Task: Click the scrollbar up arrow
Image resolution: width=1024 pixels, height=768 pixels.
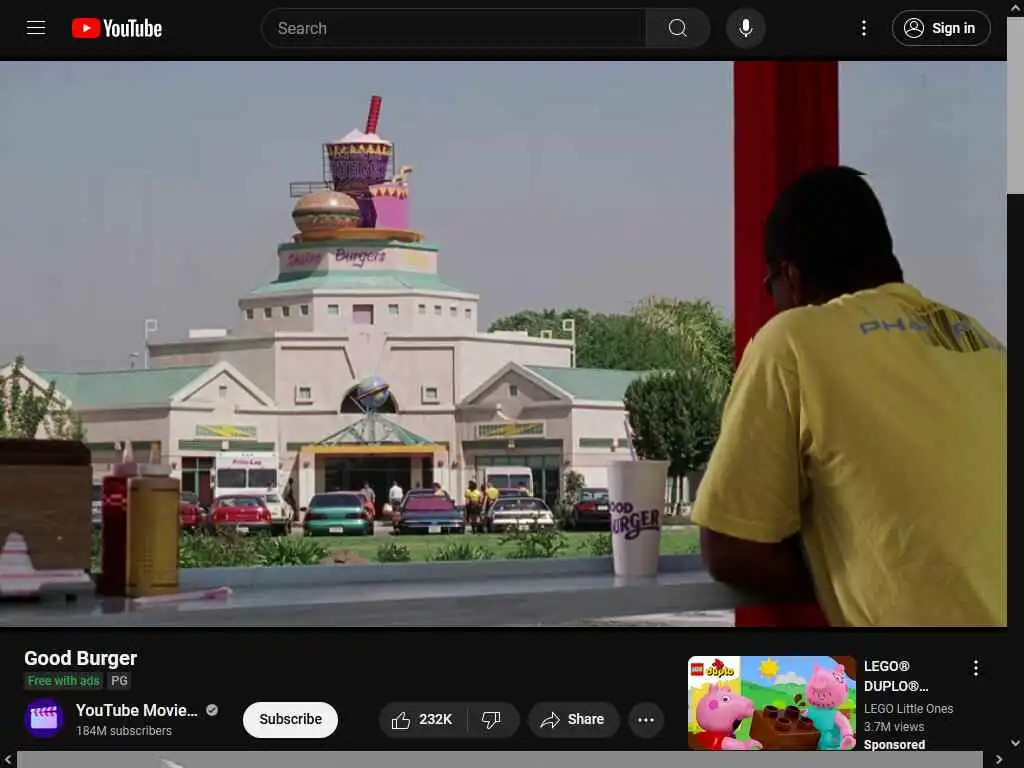Action: [x=1016, y=8]
